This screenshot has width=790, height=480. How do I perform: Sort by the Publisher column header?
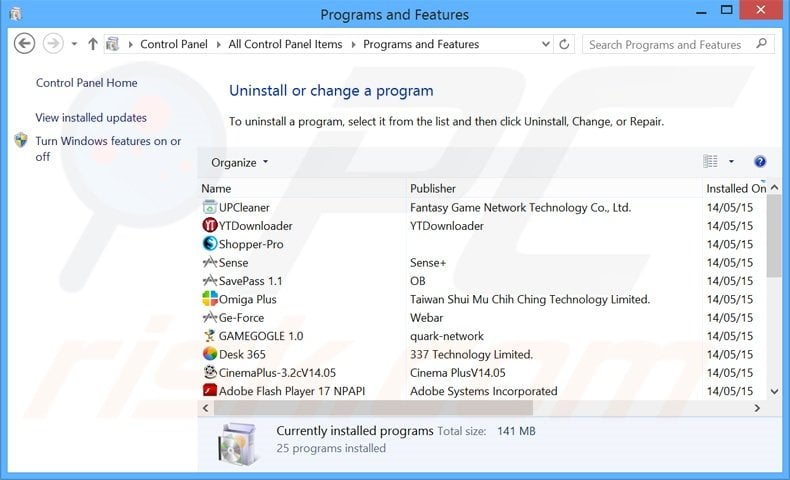click(x=554, y=188)
